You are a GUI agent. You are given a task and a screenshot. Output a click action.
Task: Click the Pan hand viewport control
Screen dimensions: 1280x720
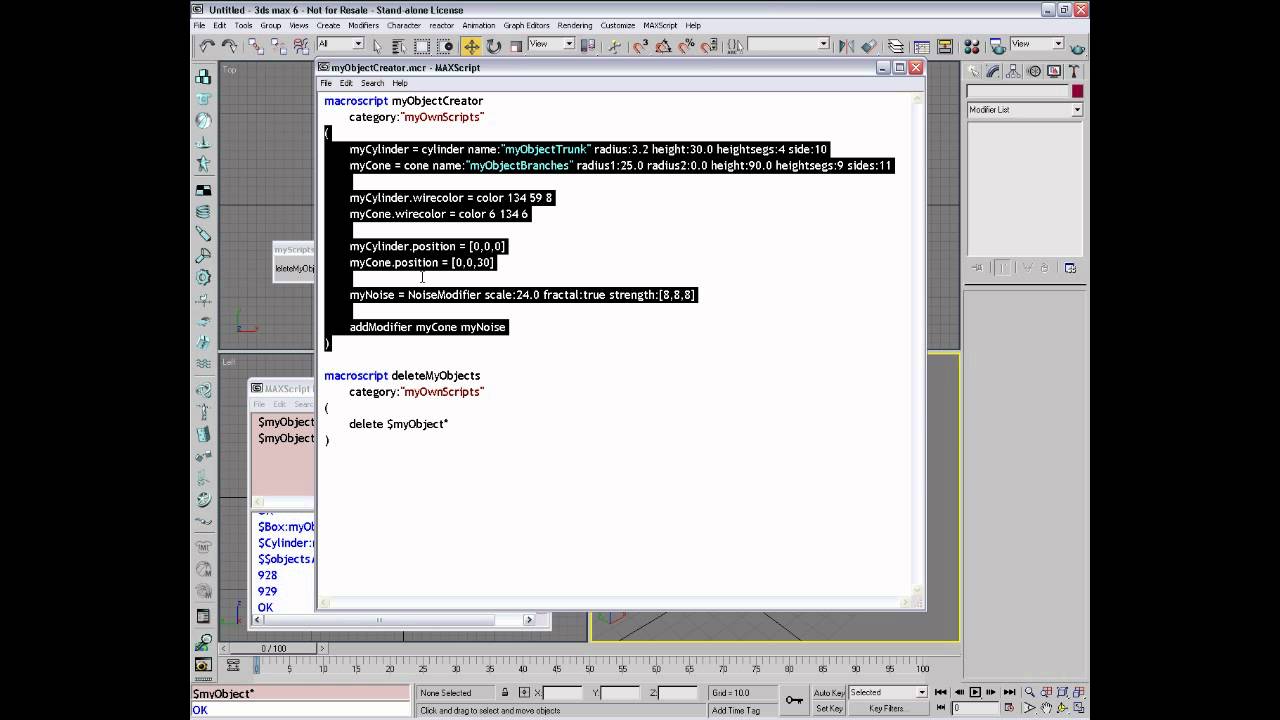1045,708
